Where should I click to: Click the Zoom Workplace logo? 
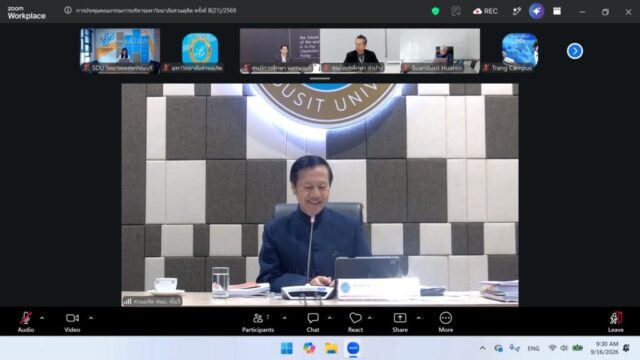click(x=27, y=13)
